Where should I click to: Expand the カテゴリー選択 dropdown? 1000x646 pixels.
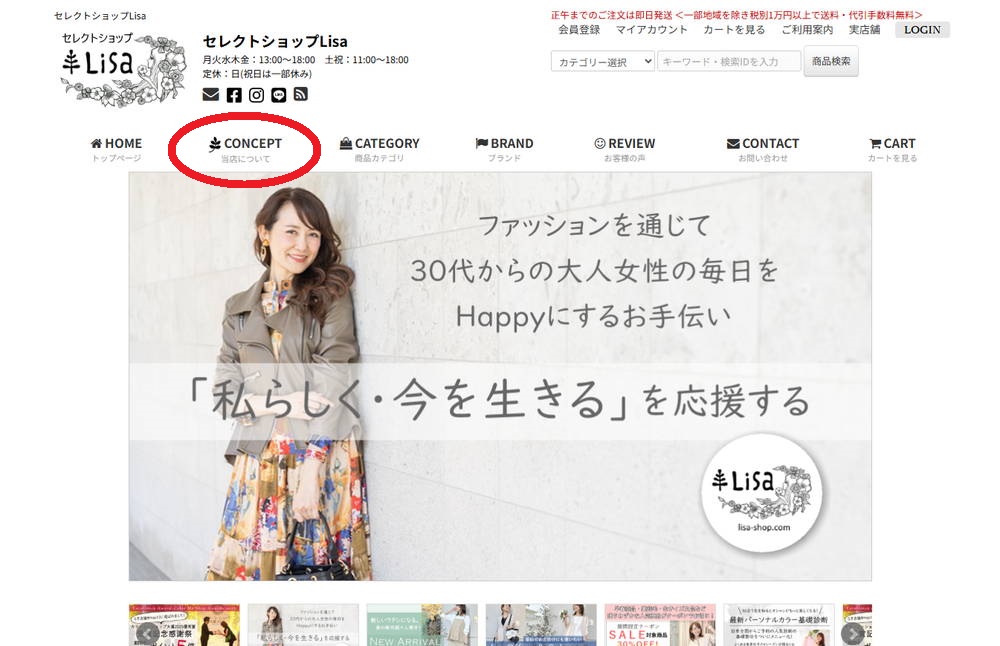603,62
